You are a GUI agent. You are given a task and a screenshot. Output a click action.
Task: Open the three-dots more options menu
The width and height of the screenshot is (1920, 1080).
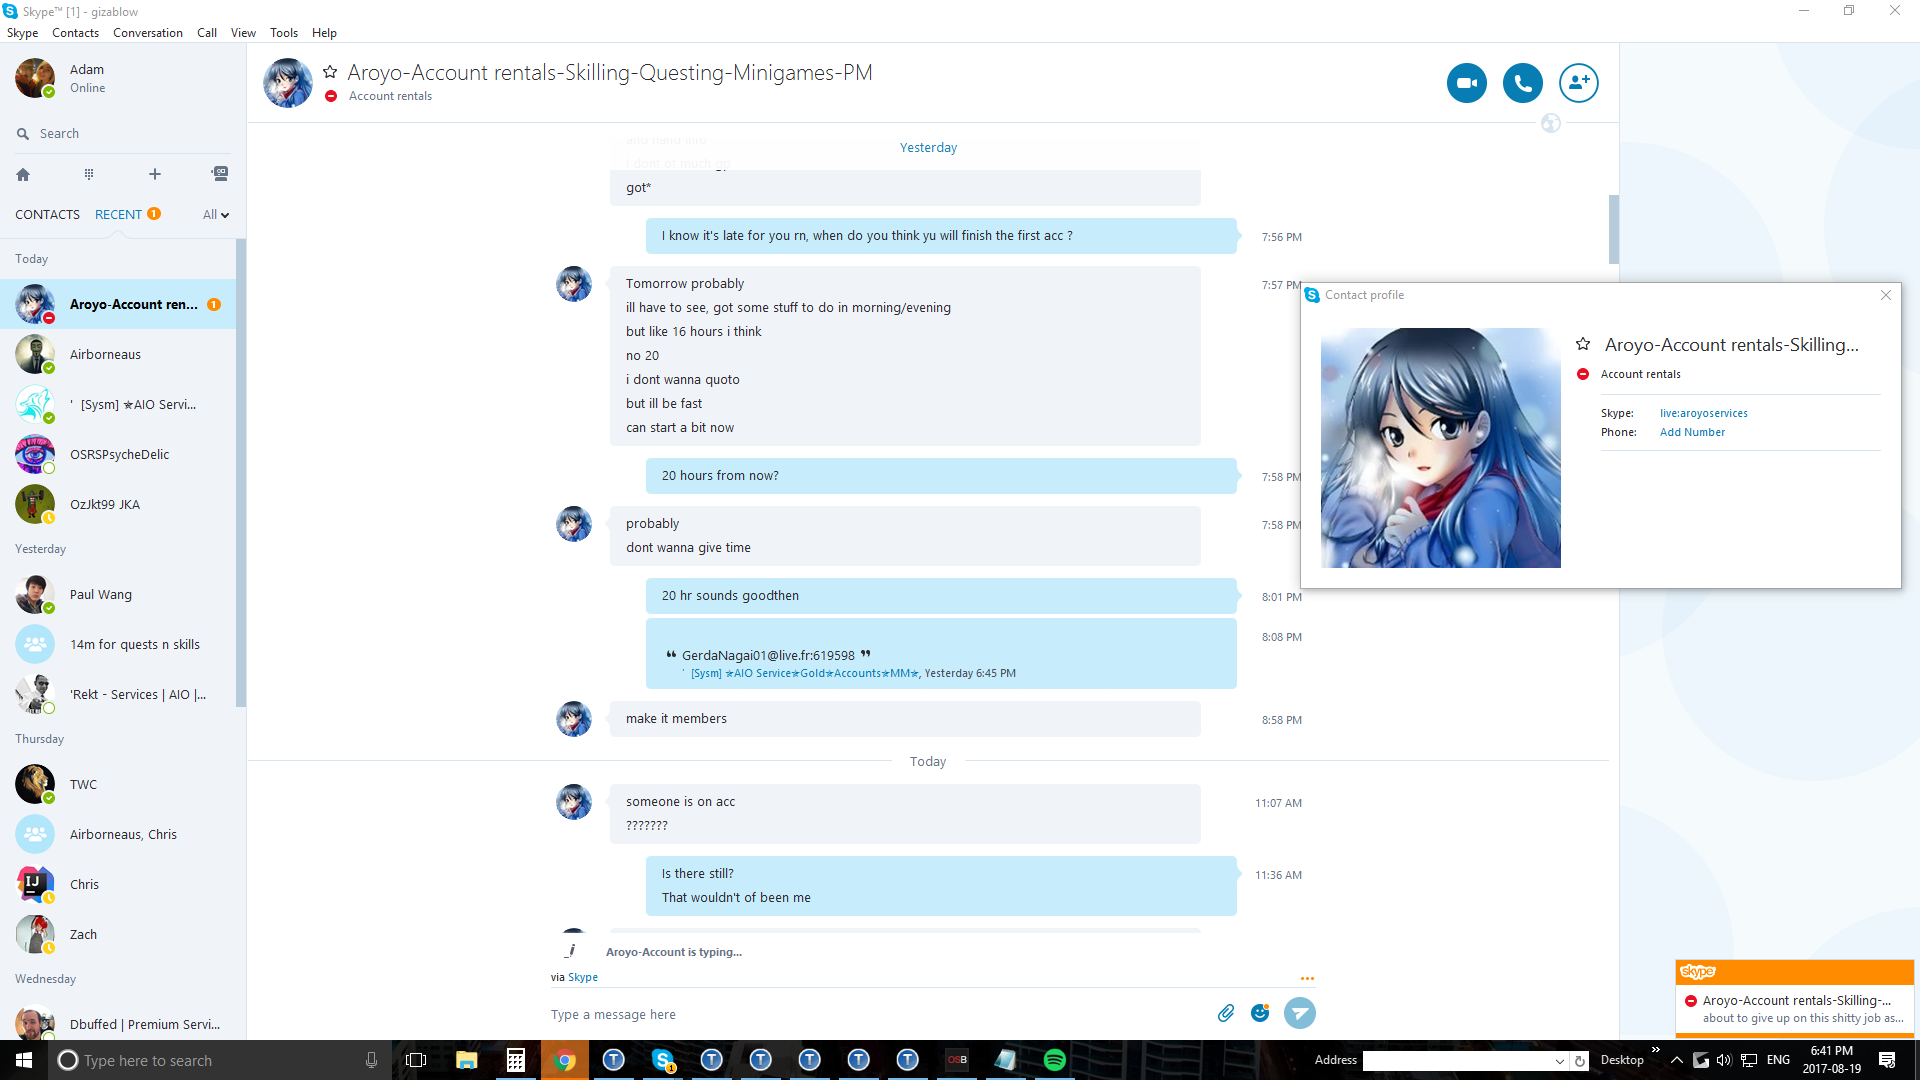point(1307,978)
